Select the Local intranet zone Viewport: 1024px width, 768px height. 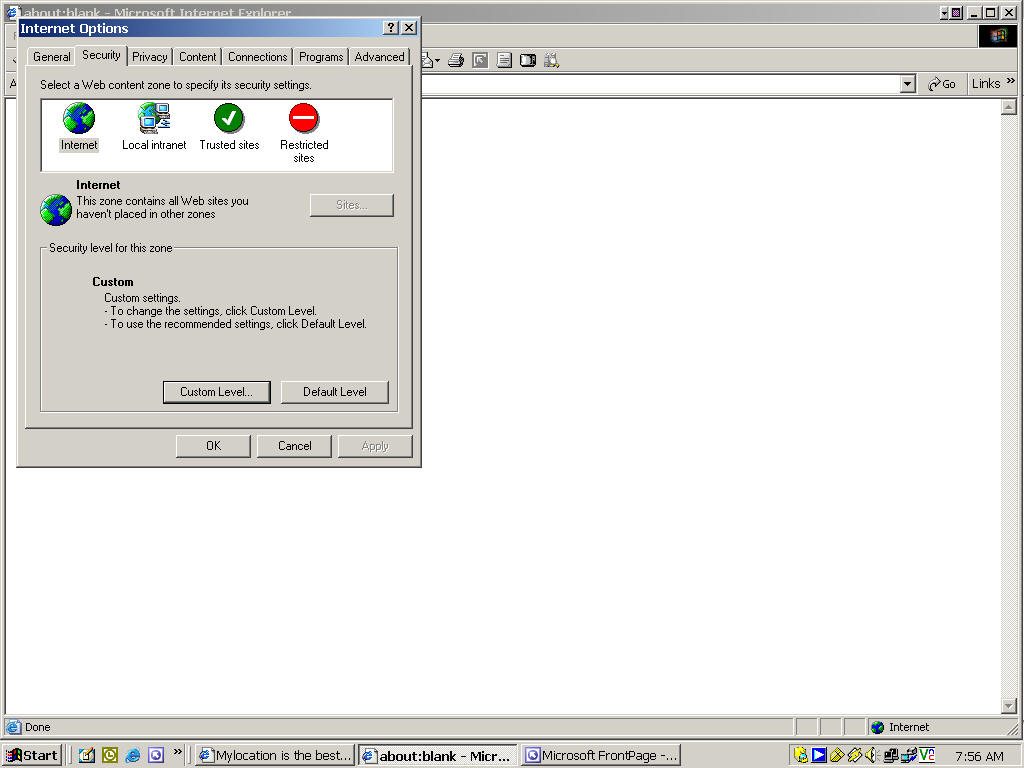pyautogui.click(x=154, y=127)
